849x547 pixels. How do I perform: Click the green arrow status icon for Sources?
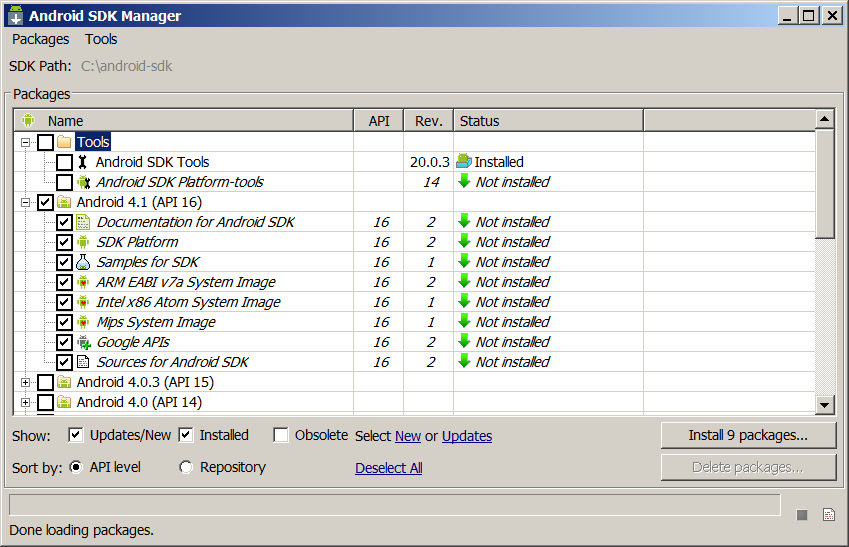pos(464,361)
